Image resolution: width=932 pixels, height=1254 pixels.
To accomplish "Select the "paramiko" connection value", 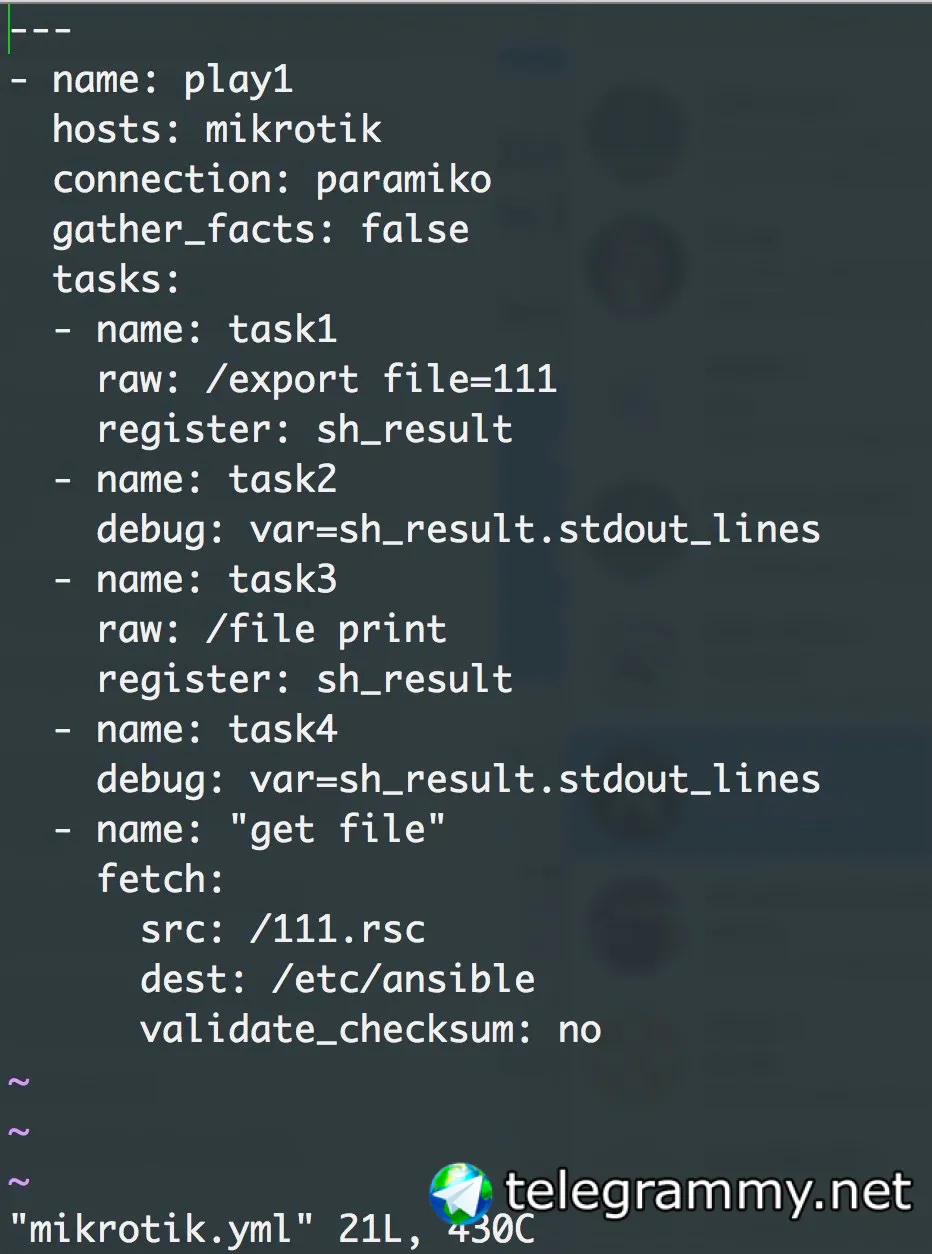I will pyautogui.click(x=403, y=179).
